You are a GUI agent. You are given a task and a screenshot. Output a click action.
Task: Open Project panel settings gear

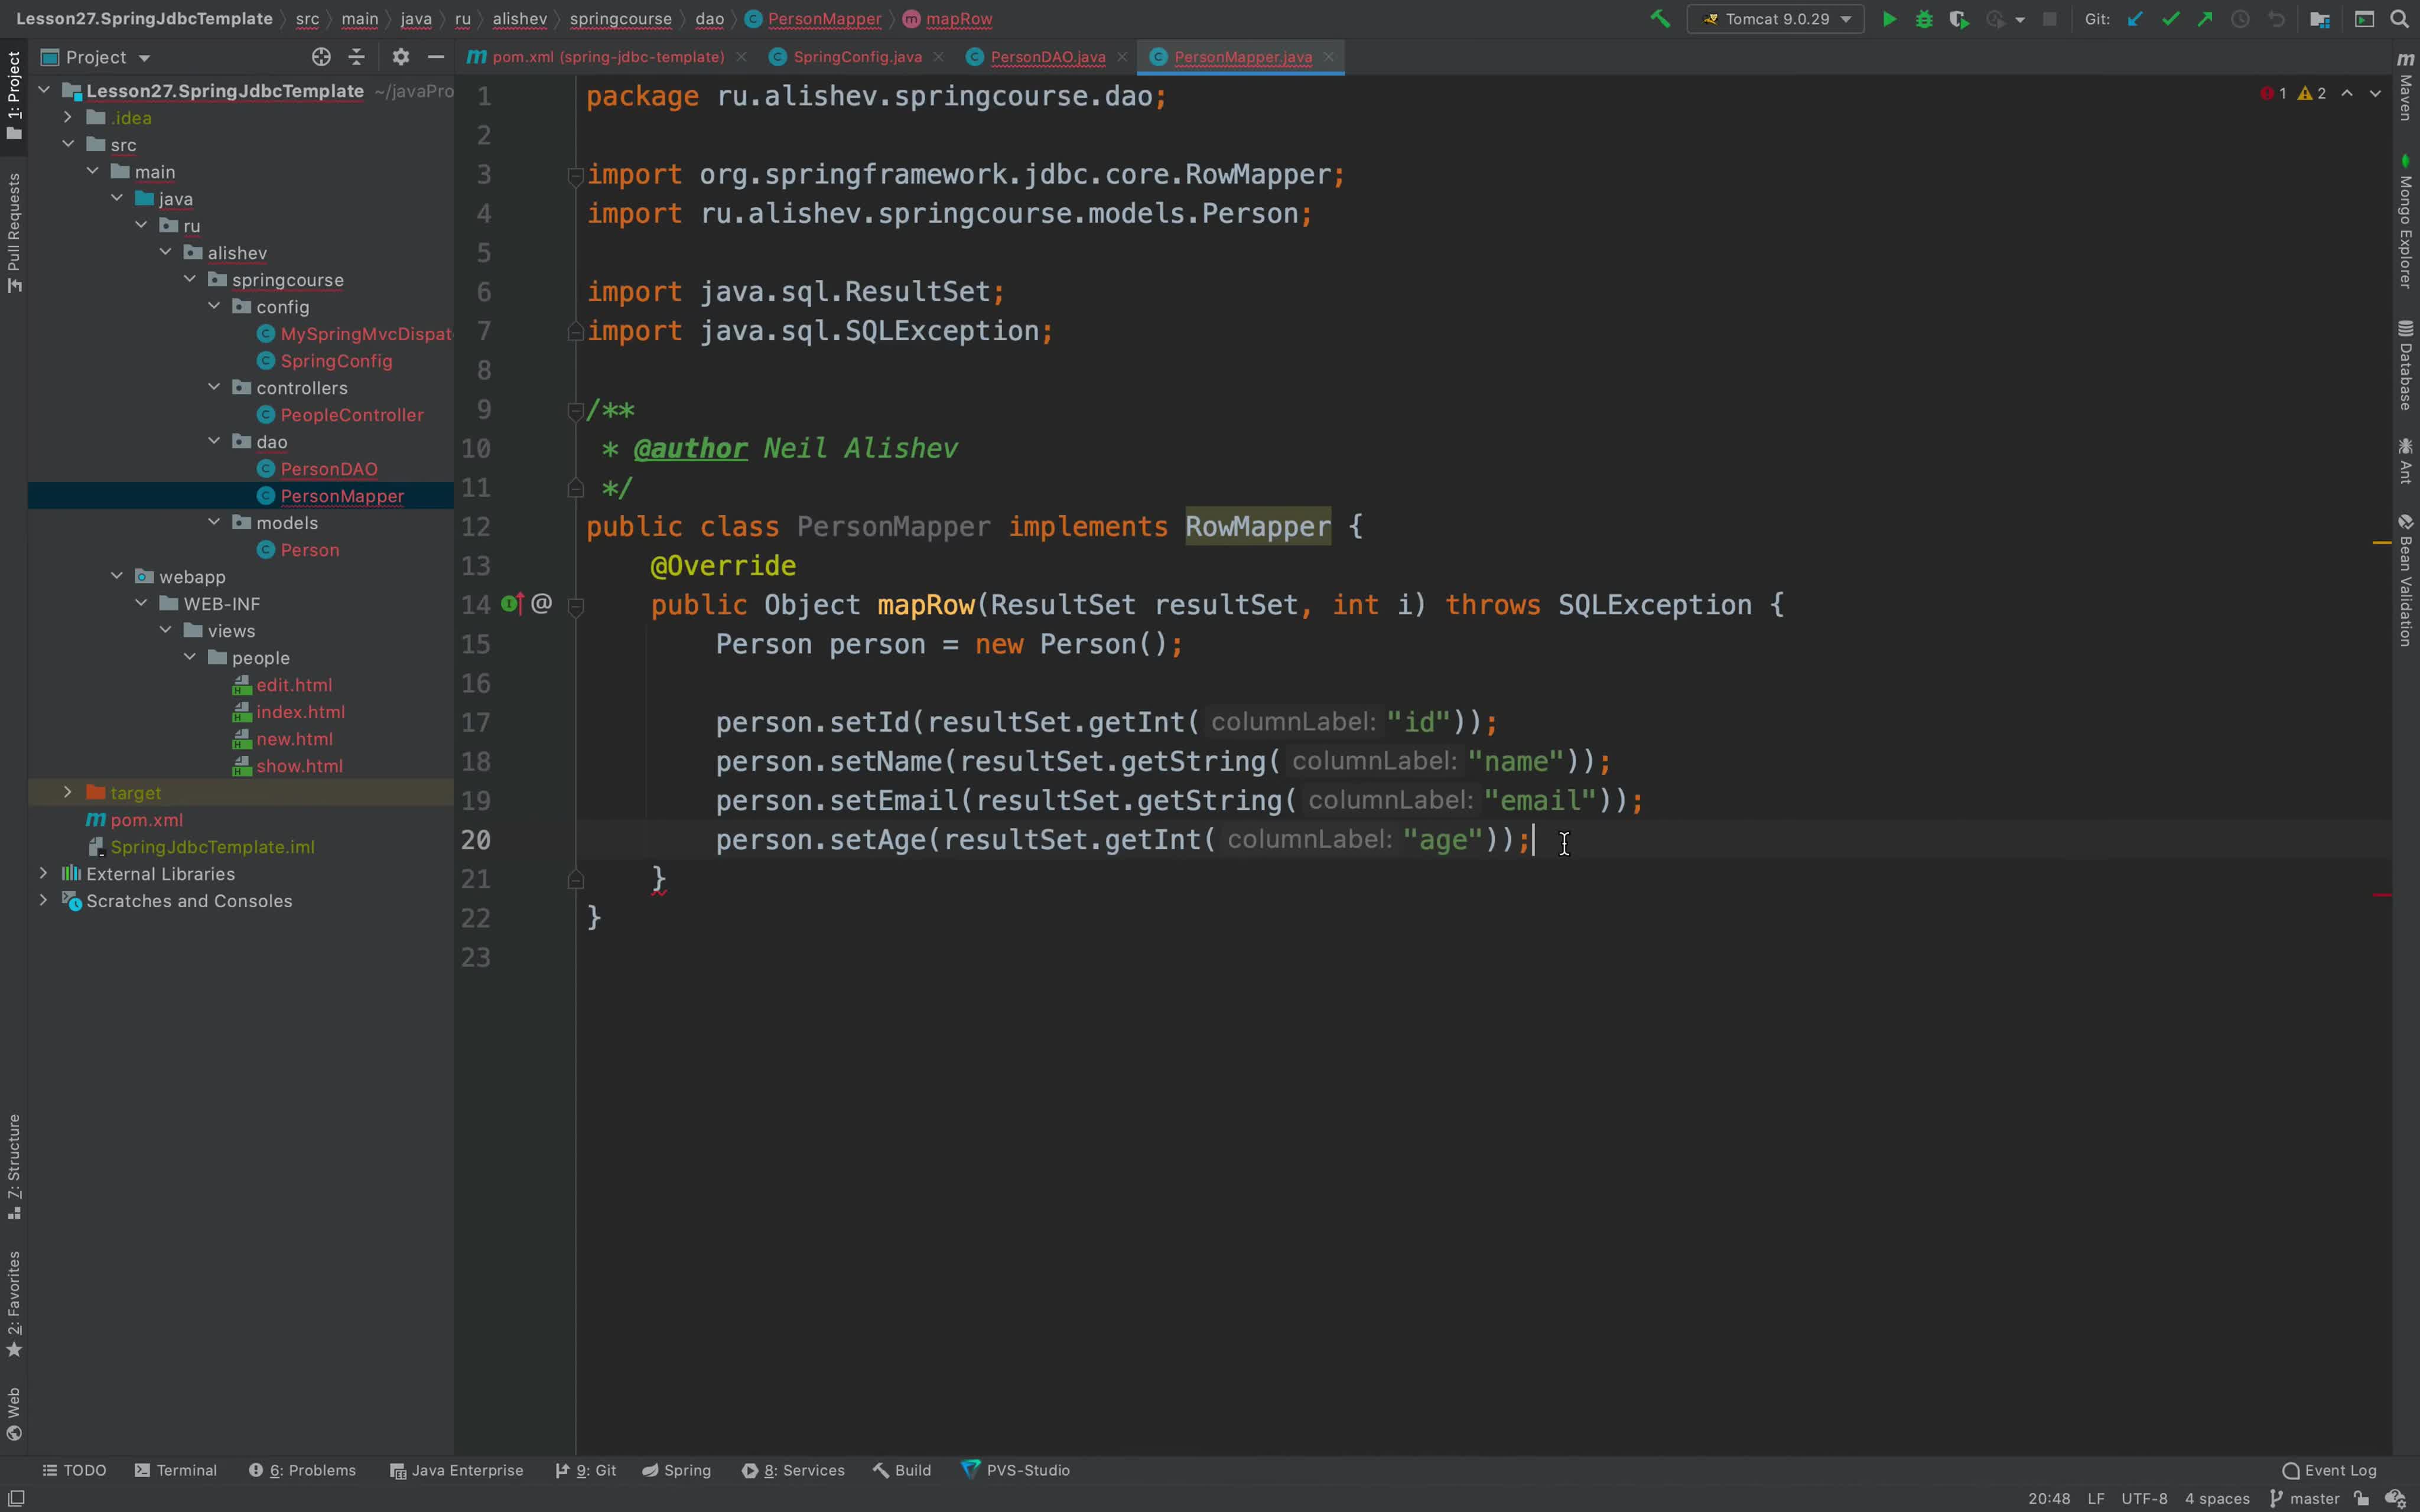(x=400, y=57)
